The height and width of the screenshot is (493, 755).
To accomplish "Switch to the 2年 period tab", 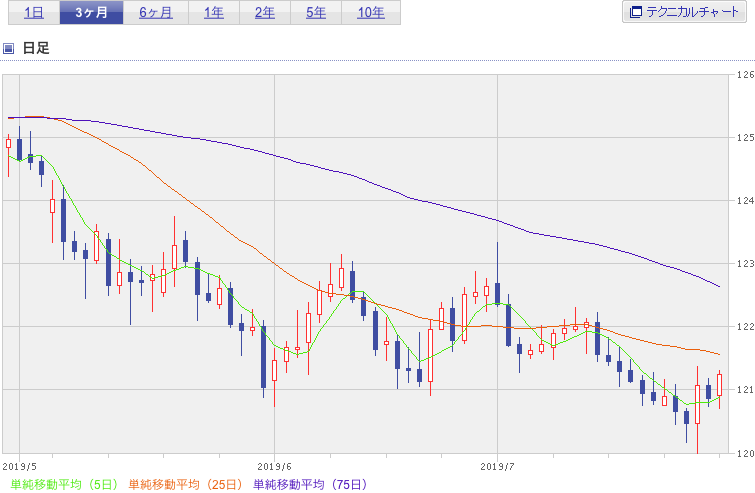I will [265, 13].
